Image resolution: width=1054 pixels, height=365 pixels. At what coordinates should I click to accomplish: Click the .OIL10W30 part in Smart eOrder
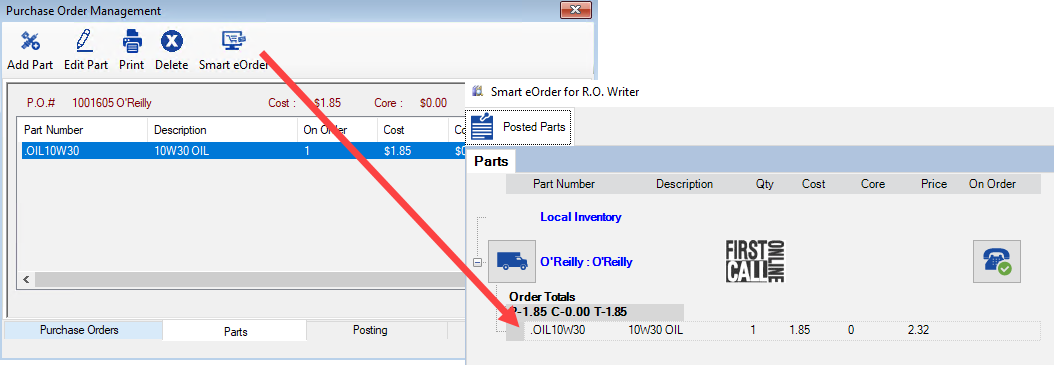(x=558, y=330)
